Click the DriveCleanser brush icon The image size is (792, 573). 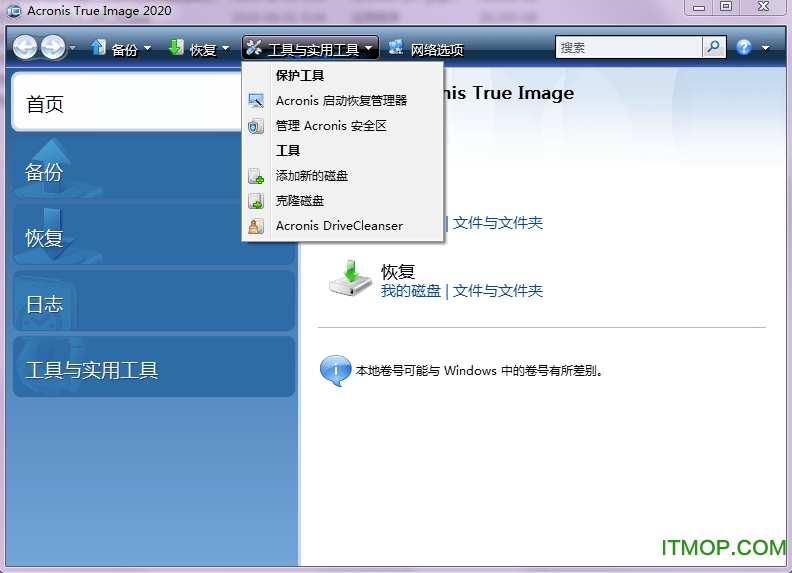pos(256,226)
